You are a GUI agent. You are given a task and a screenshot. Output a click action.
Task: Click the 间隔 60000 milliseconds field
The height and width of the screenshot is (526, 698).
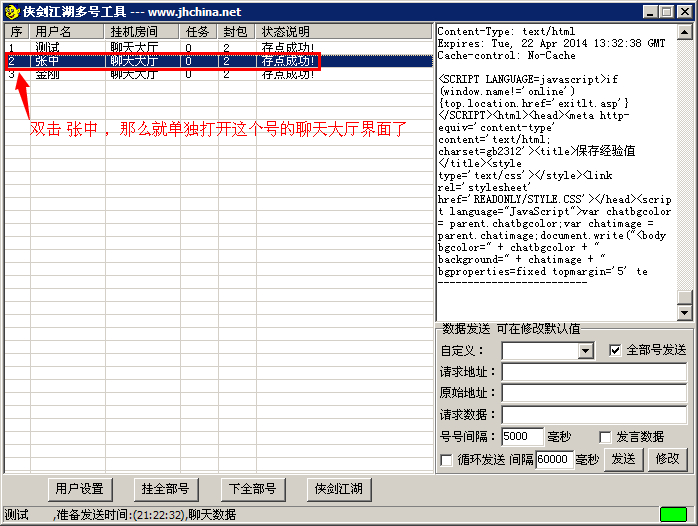[554, 459]
